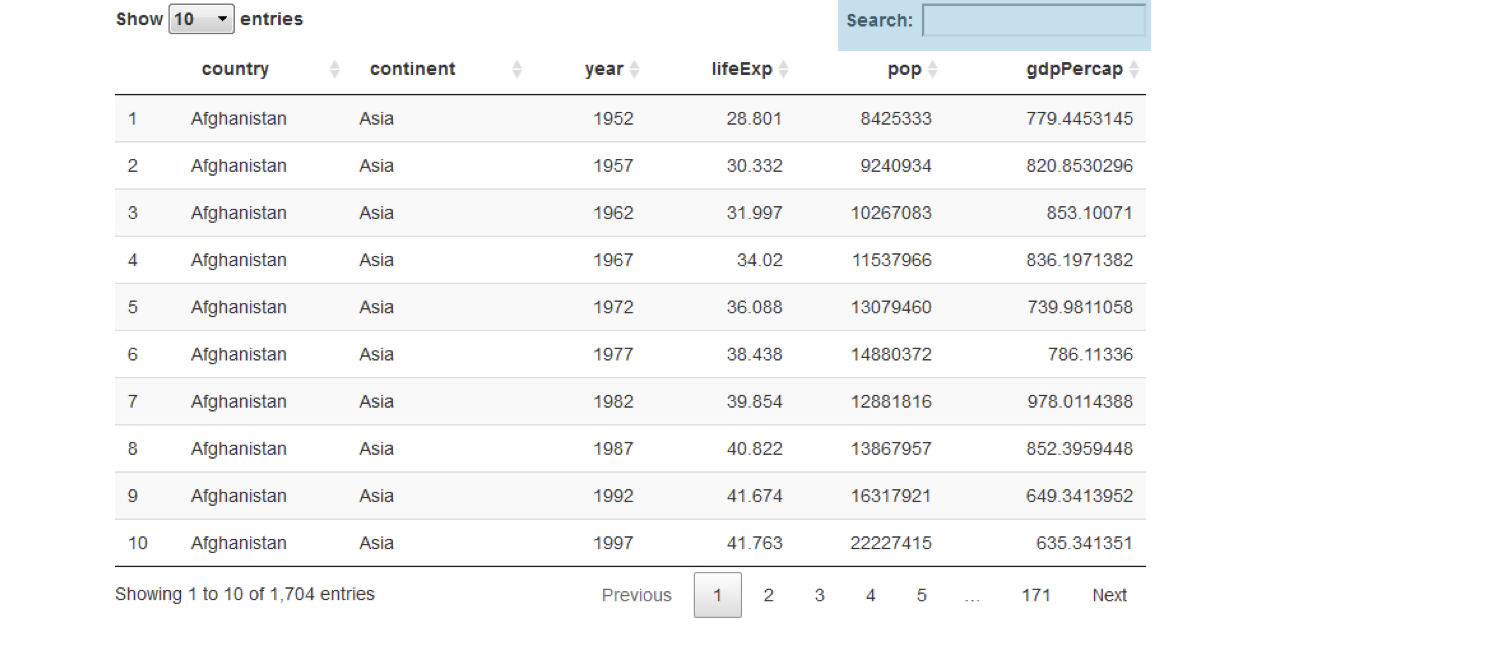
Task: Click gdpPercap value 978.0114388
Action: pyautogui.click(x=1079, y=401)
